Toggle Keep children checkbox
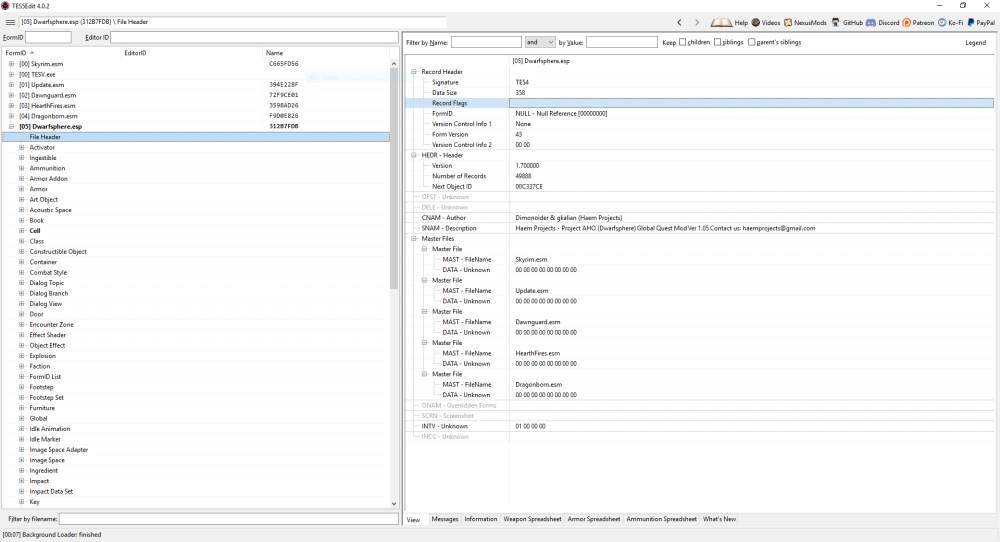Viewport: 1000px width, 542px height. pyautogui.click(x=682, y=42)
